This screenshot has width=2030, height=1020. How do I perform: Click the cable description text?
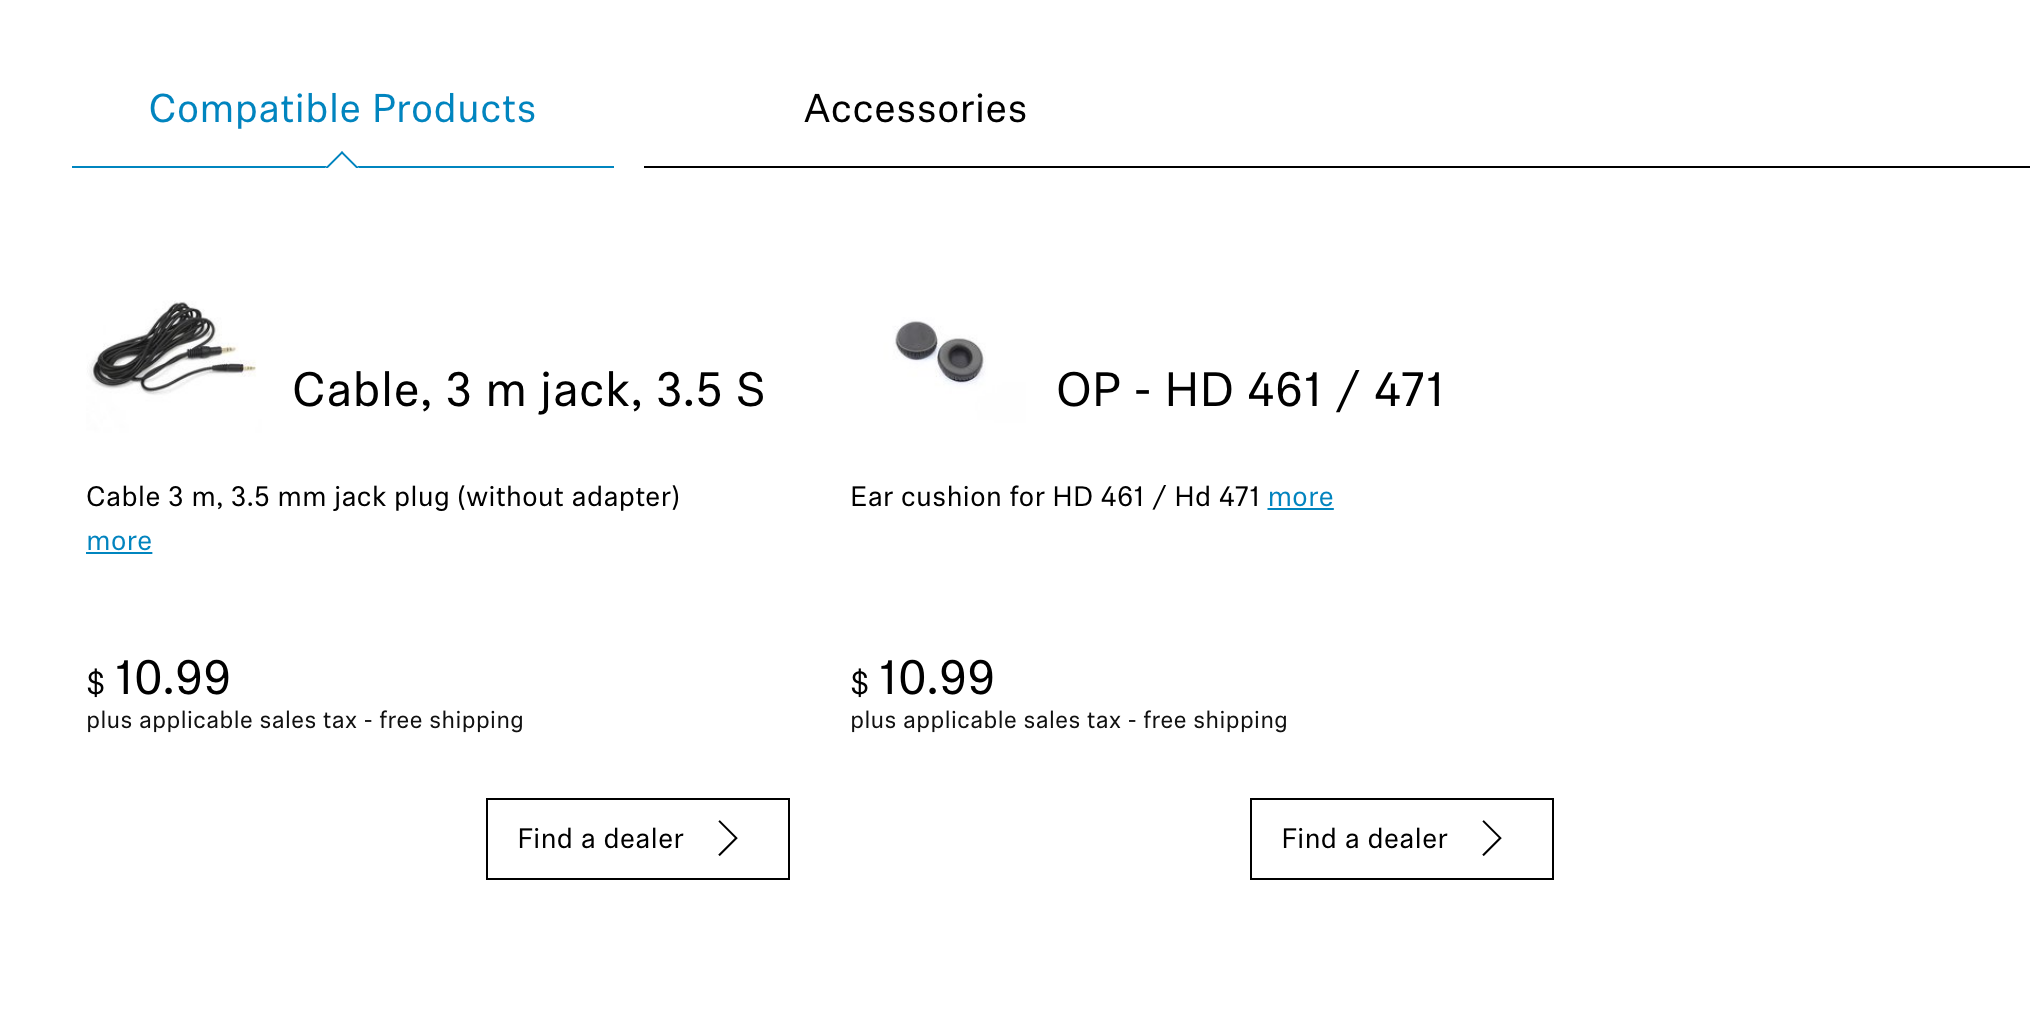(383, 497)
